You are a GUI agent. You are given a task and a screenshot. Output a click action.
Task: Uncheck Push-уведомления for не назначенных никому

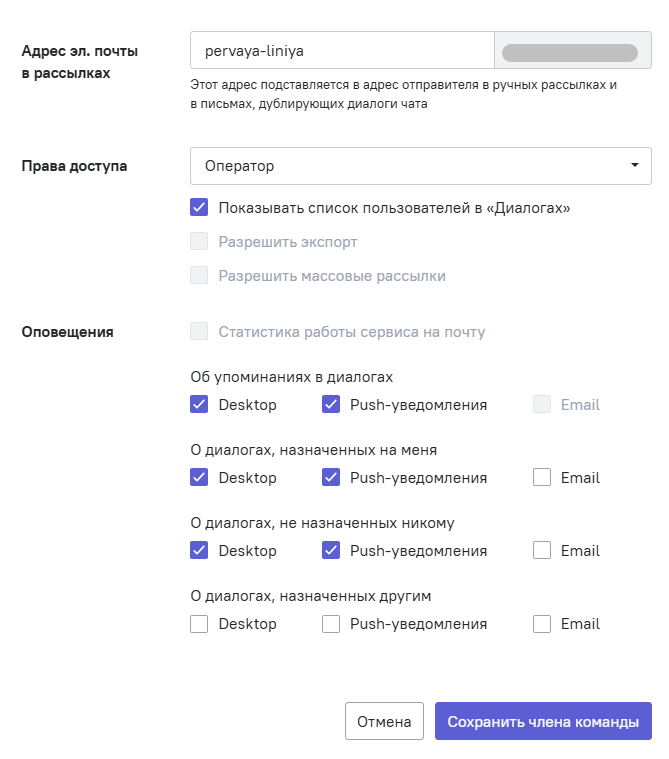pyautogui.click(x=331, y=551)
